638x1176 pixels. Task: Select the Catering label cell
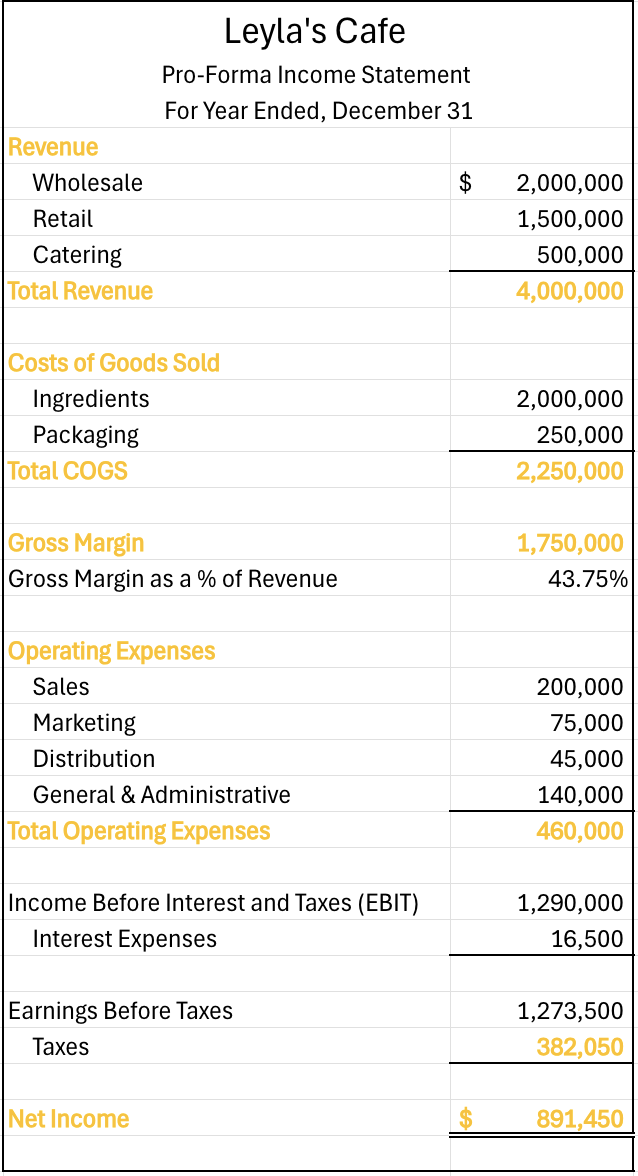click(77, 255)
